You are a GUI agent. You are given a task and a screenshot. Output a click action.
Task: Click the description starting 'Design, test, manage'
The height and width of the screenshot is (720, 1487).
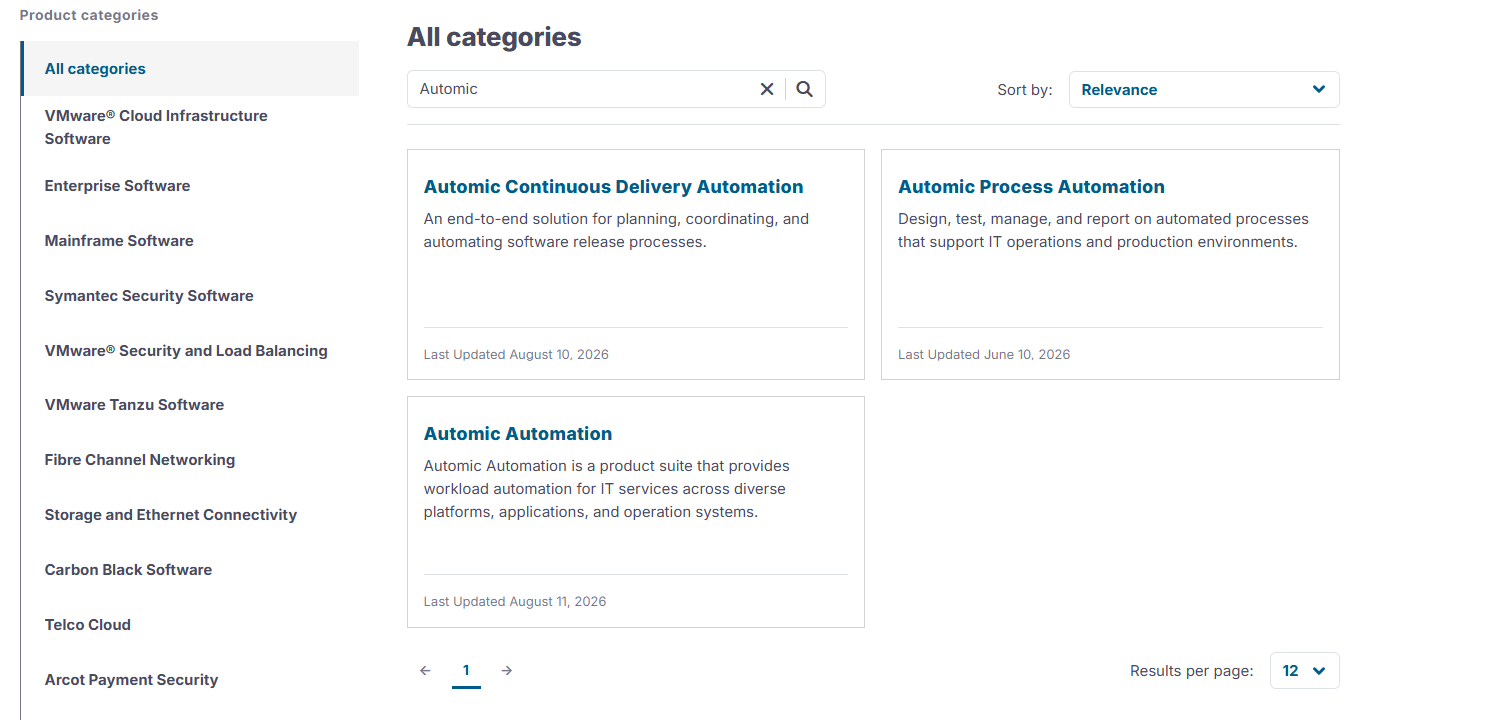[1103, 230]
